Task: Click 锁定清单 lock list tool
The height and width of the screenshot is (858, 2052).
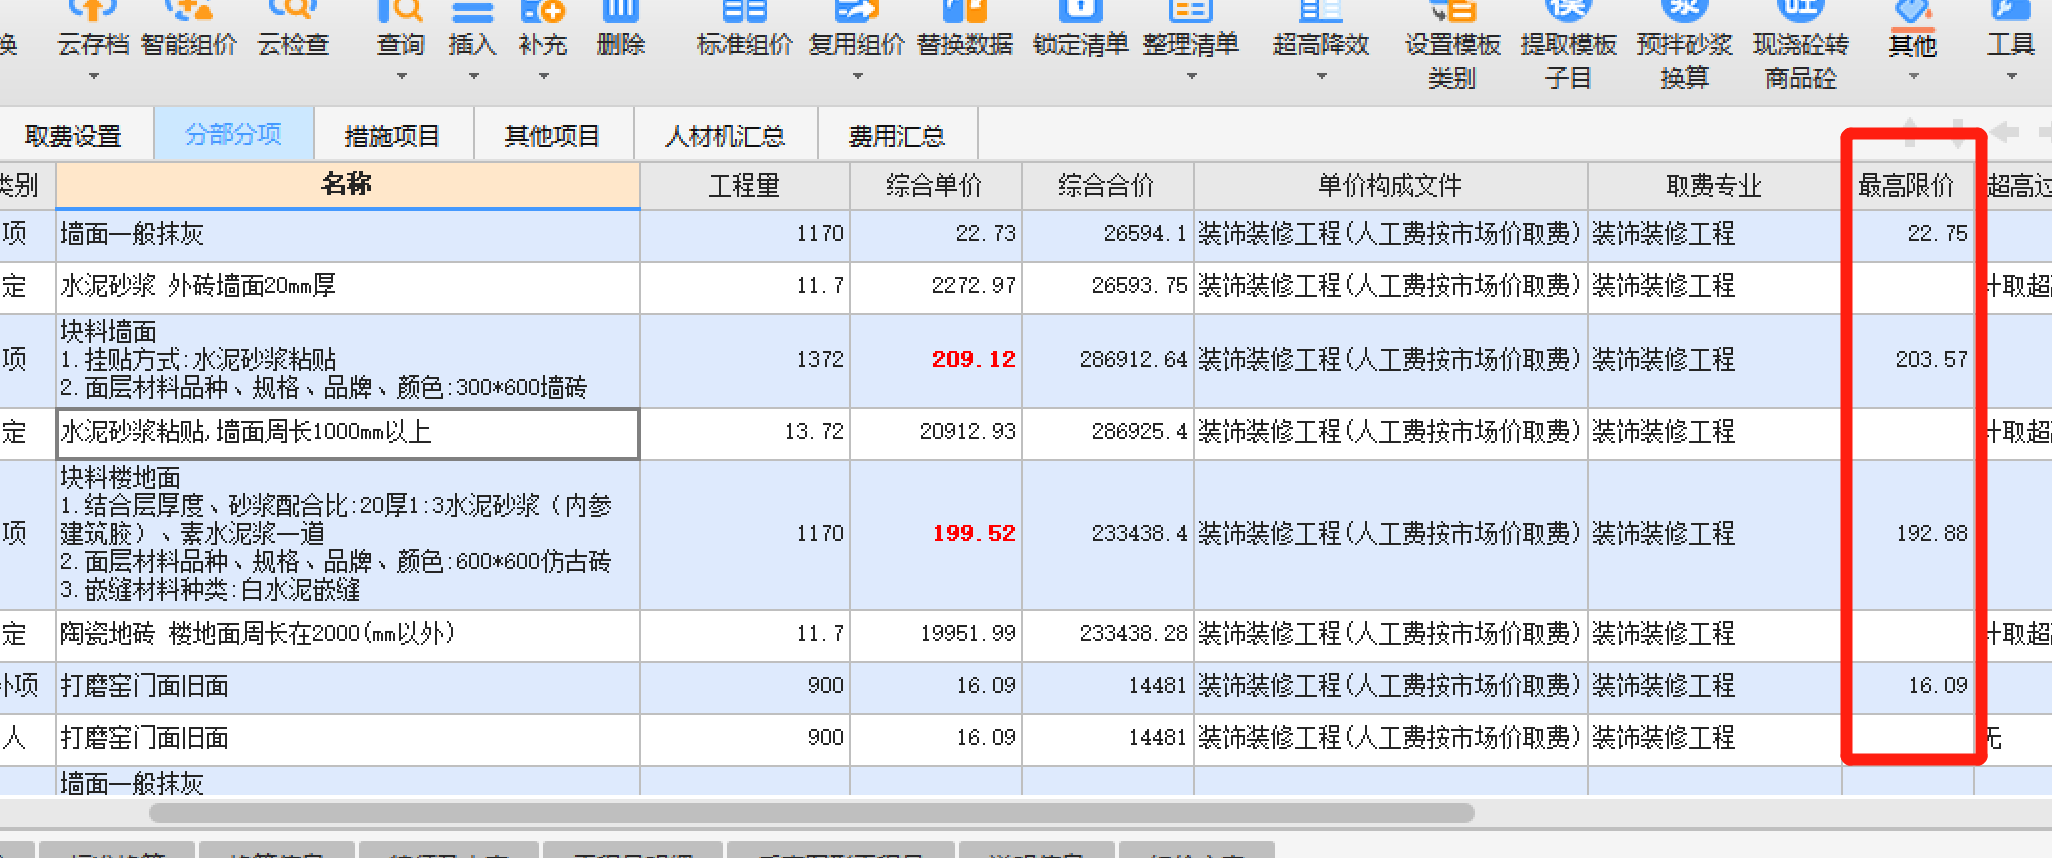Action: pyautogui.click(x=1080, y=30)
